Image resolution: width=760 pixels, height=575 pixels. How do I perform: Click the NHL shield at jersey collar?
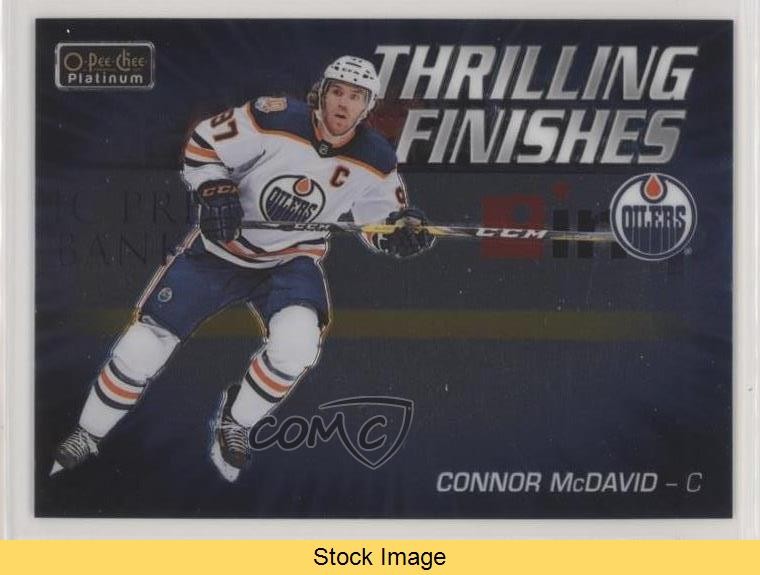325,146
